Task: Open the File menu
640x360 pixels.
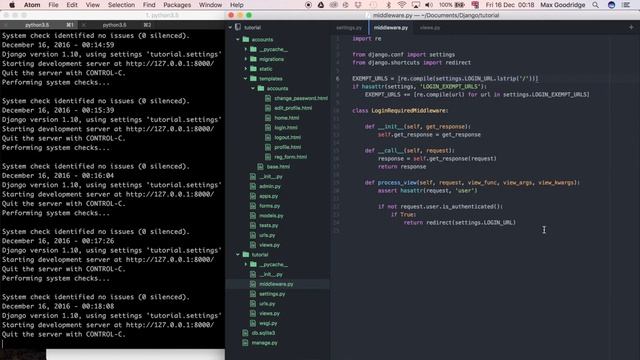Action: (x=53, y=5)
